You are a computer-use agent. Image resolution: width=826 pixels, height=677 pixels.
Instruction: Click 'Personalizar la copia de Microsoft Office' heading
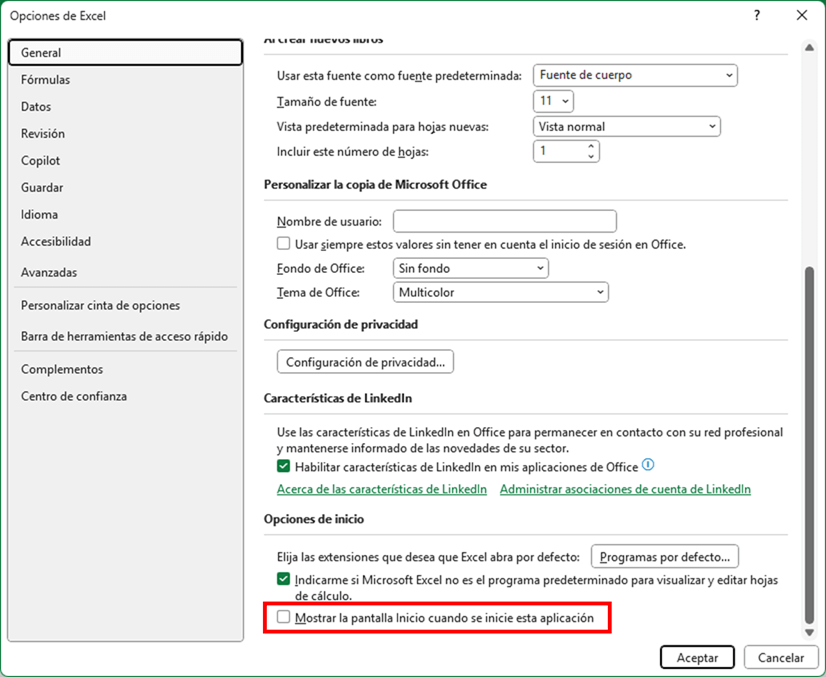(x=375, y=184)
